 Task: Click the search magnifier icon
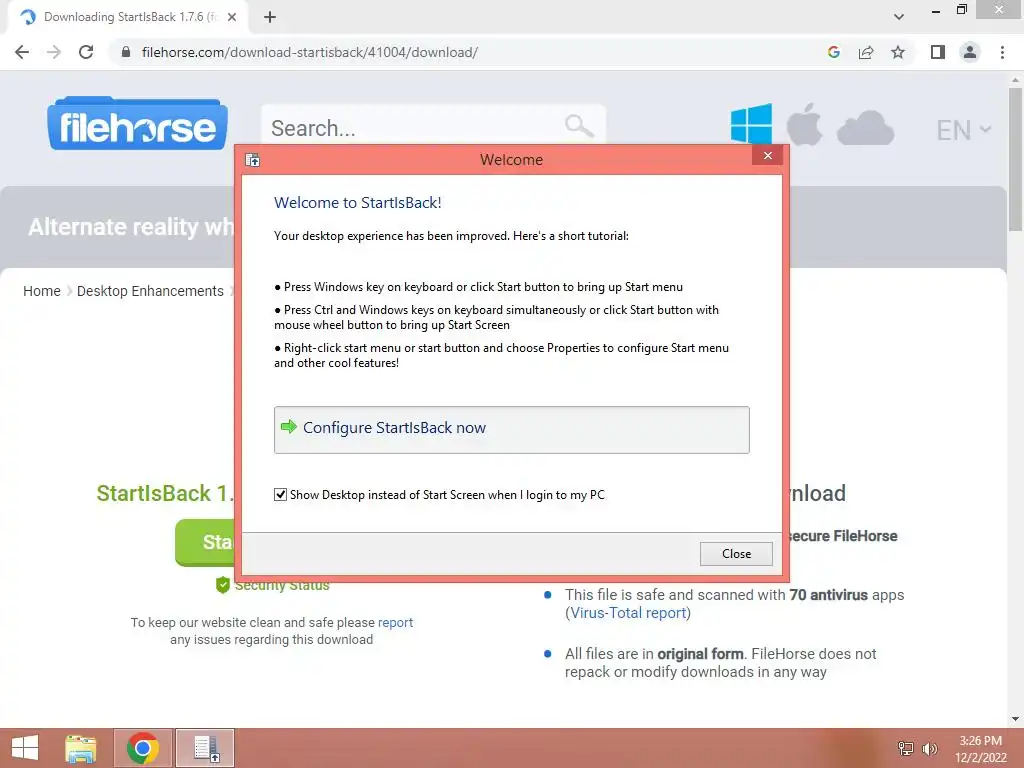[579, 125]
